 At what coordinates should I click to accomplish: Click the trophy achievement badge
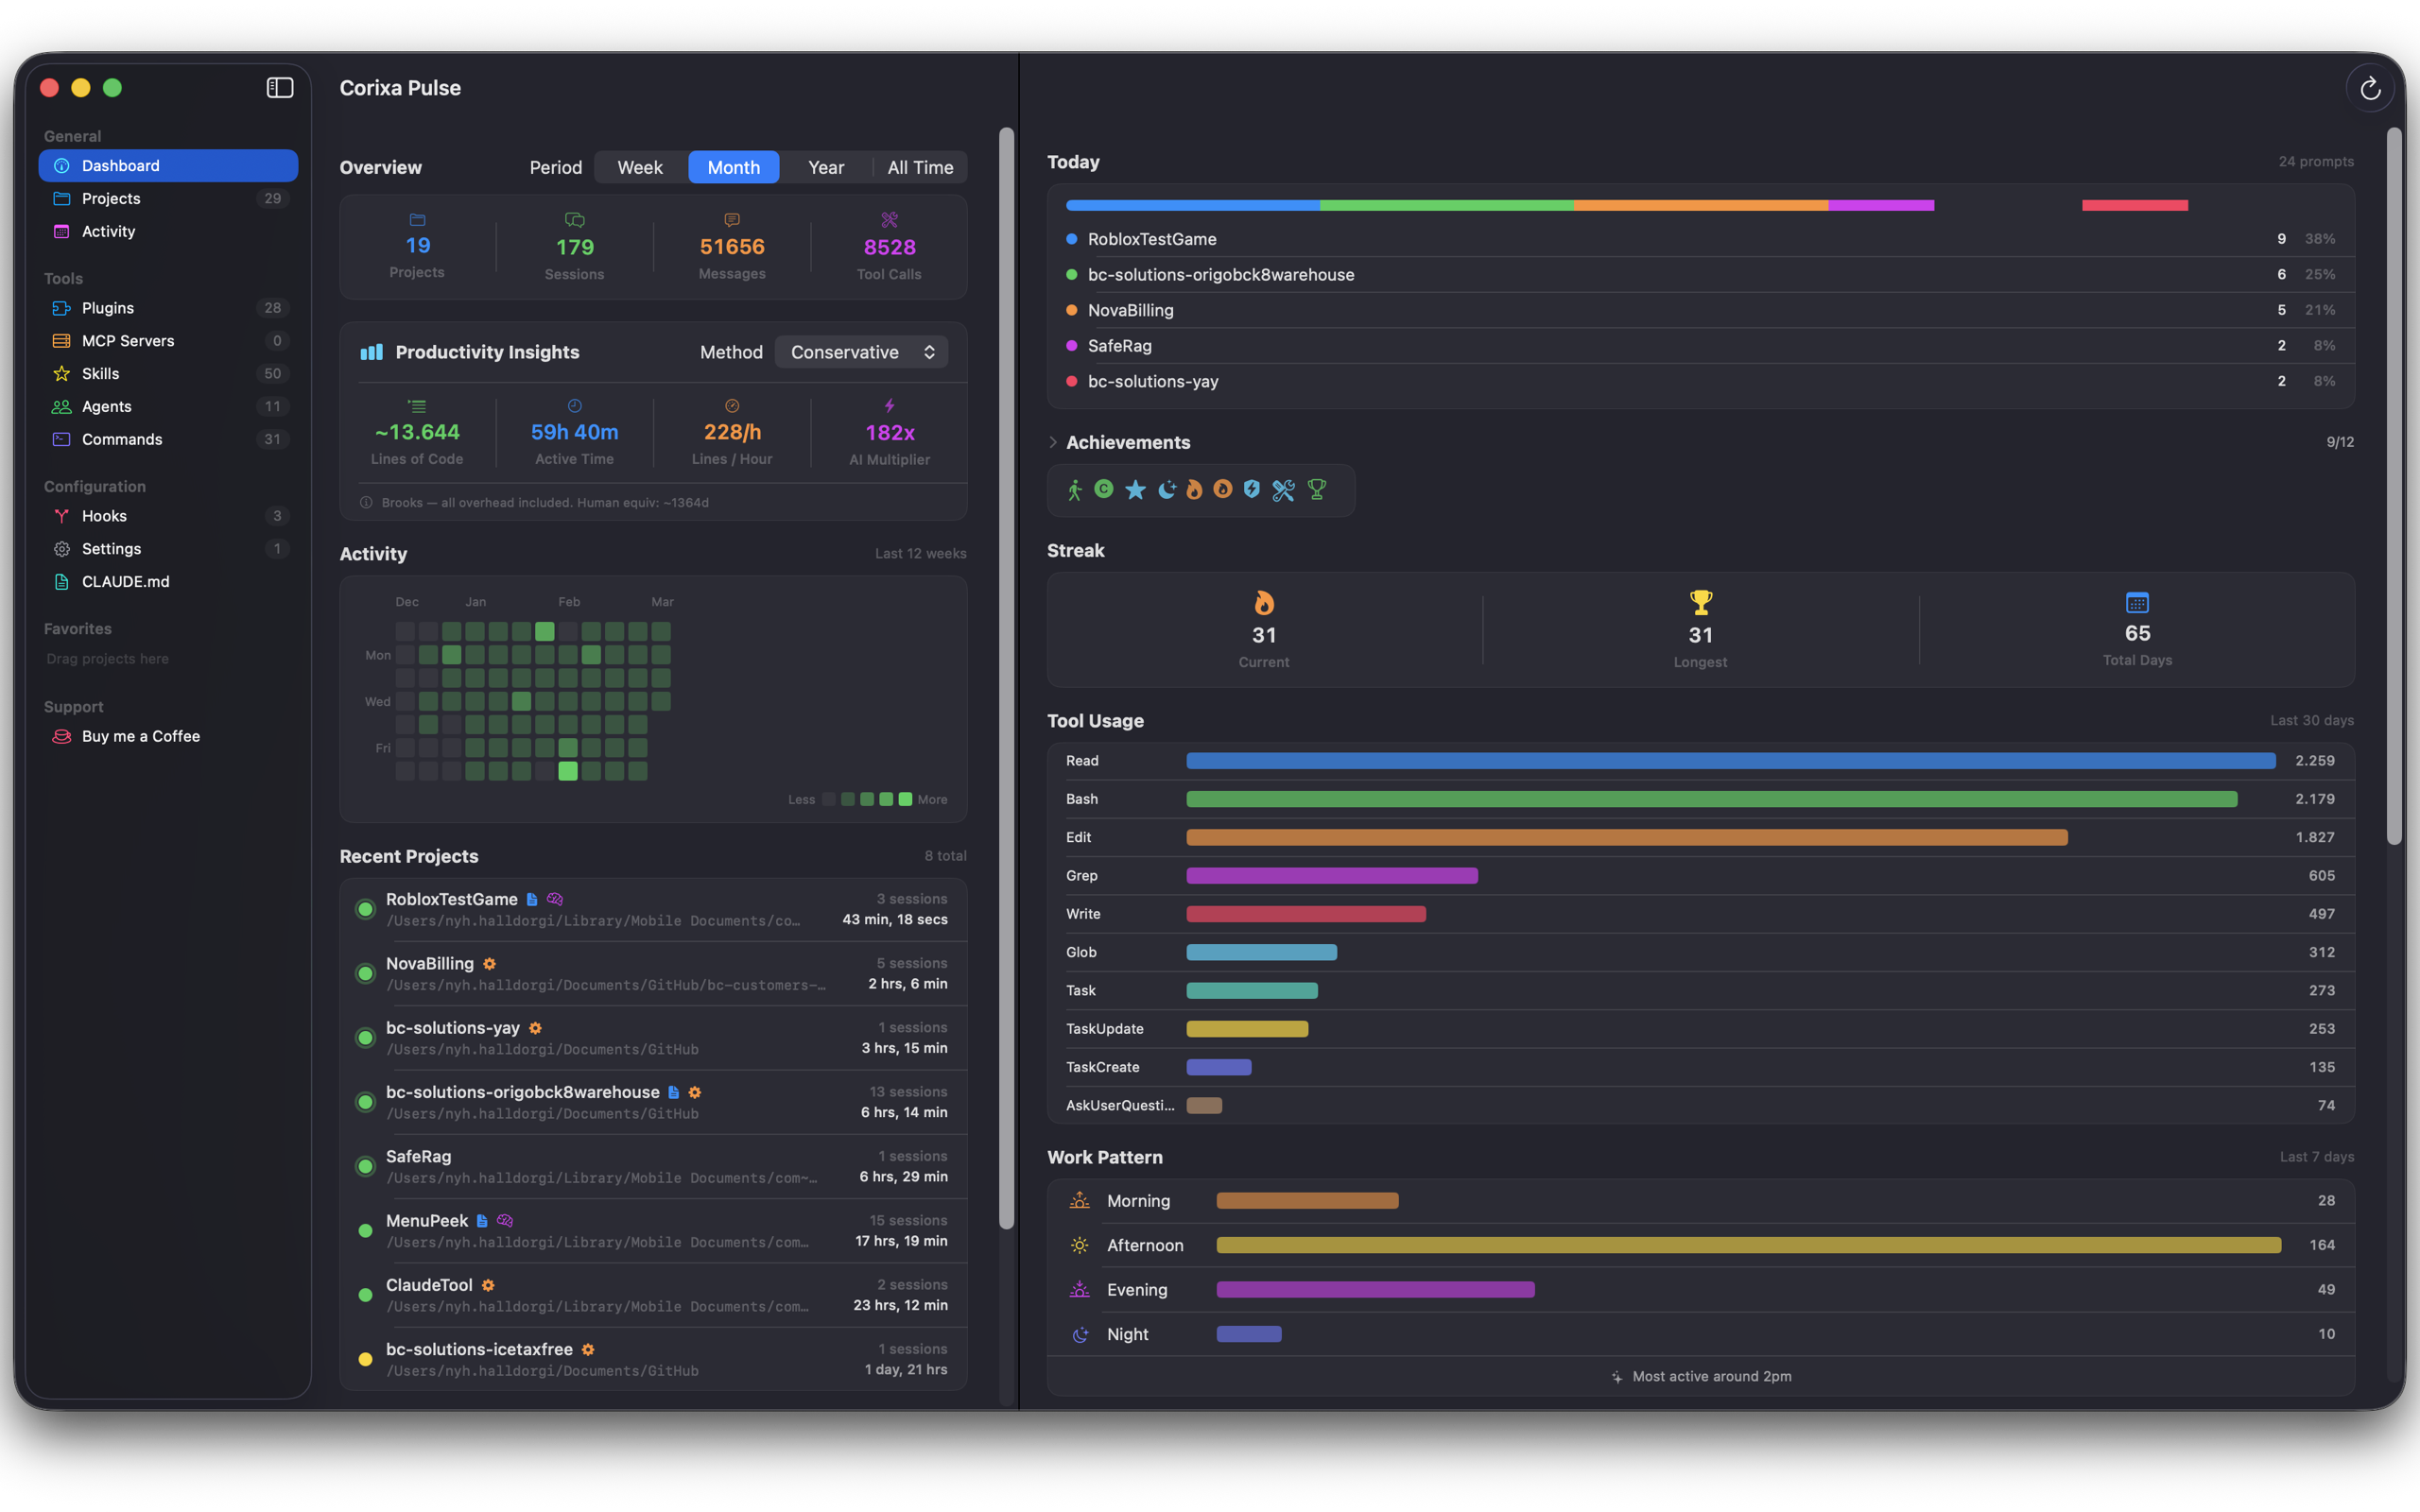1317,490
